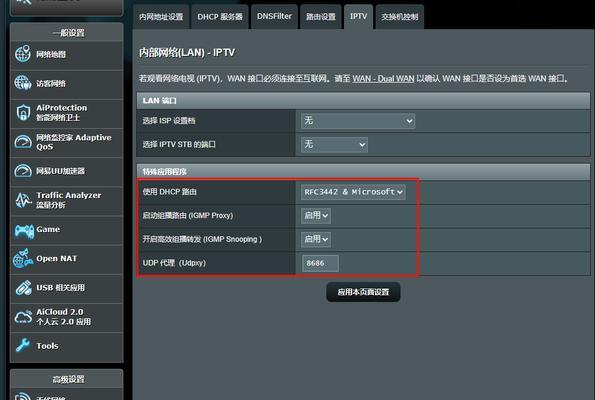Select the Adaptive QoS gauge icon
The image size is (595, 400).
(x=23, y=142)
